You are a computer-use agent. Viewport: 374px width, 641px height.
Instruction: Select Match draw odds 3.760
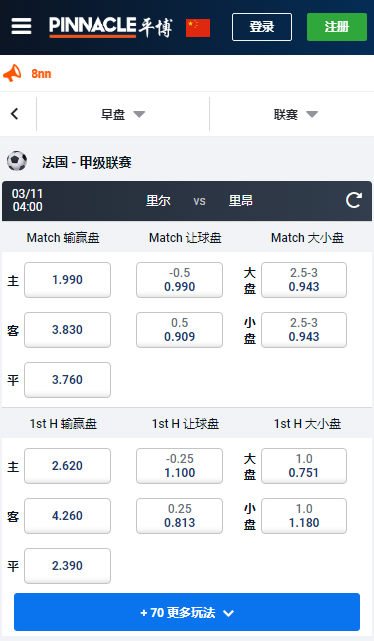click(67, 380)
